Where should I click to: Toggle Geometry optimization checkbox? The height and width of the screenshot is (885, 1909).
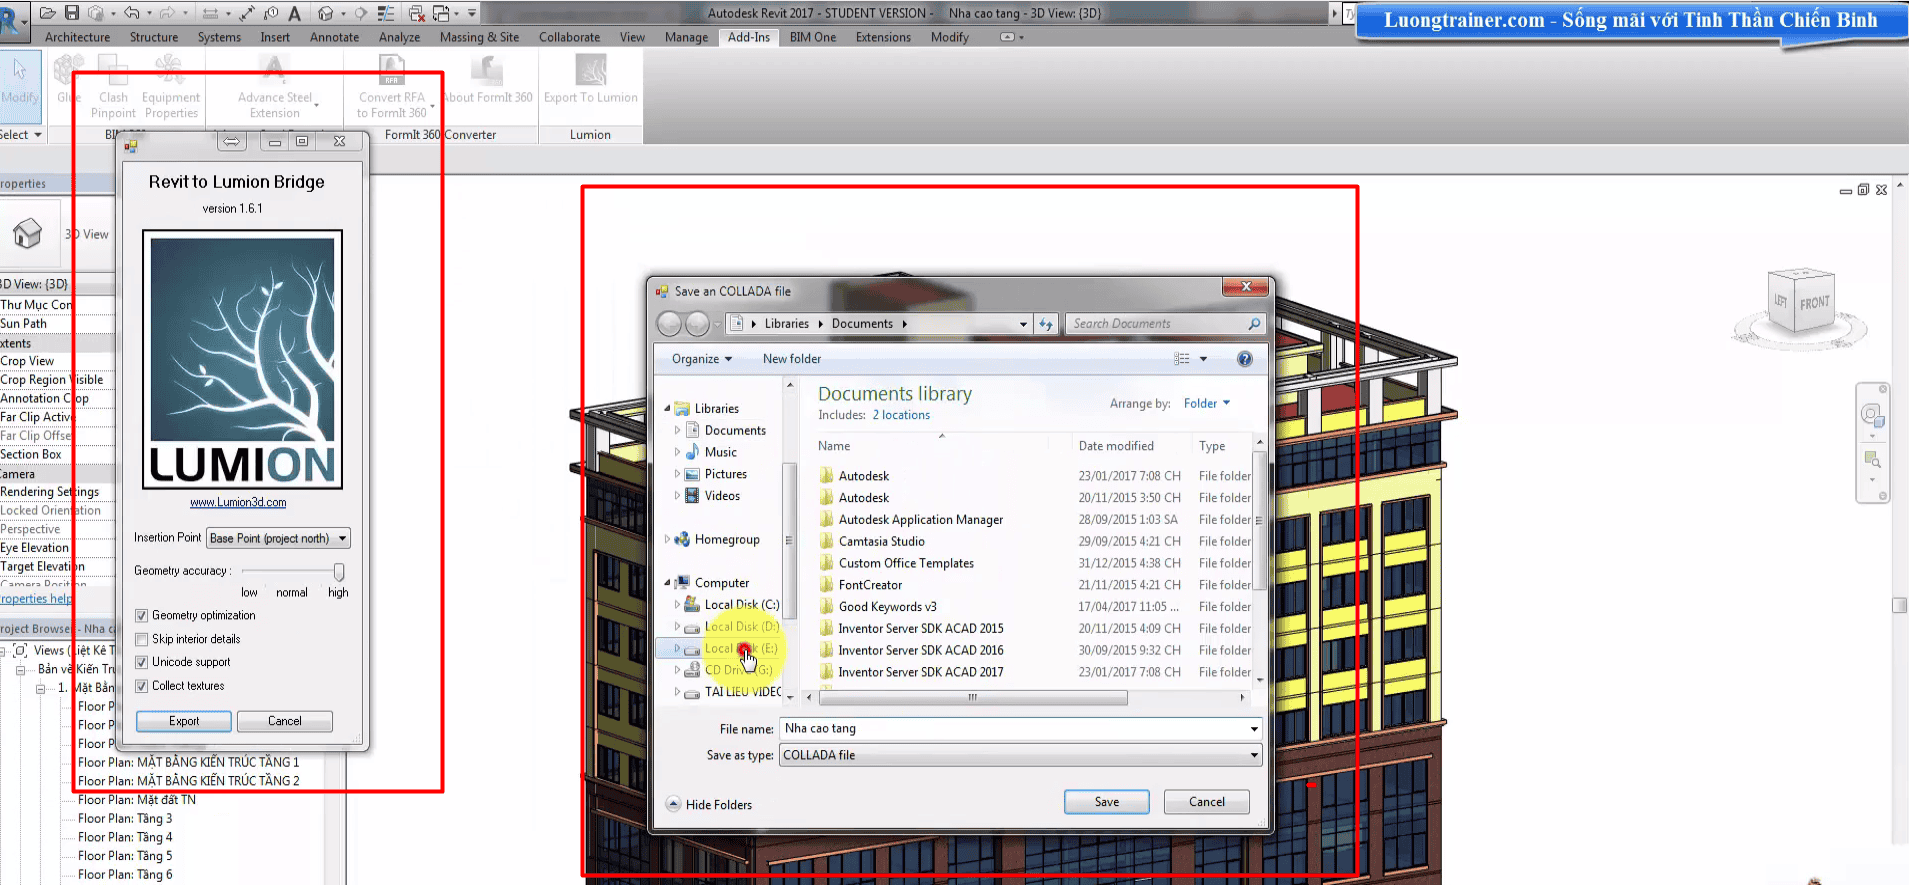pyautogui.click(x=141, y=616)
